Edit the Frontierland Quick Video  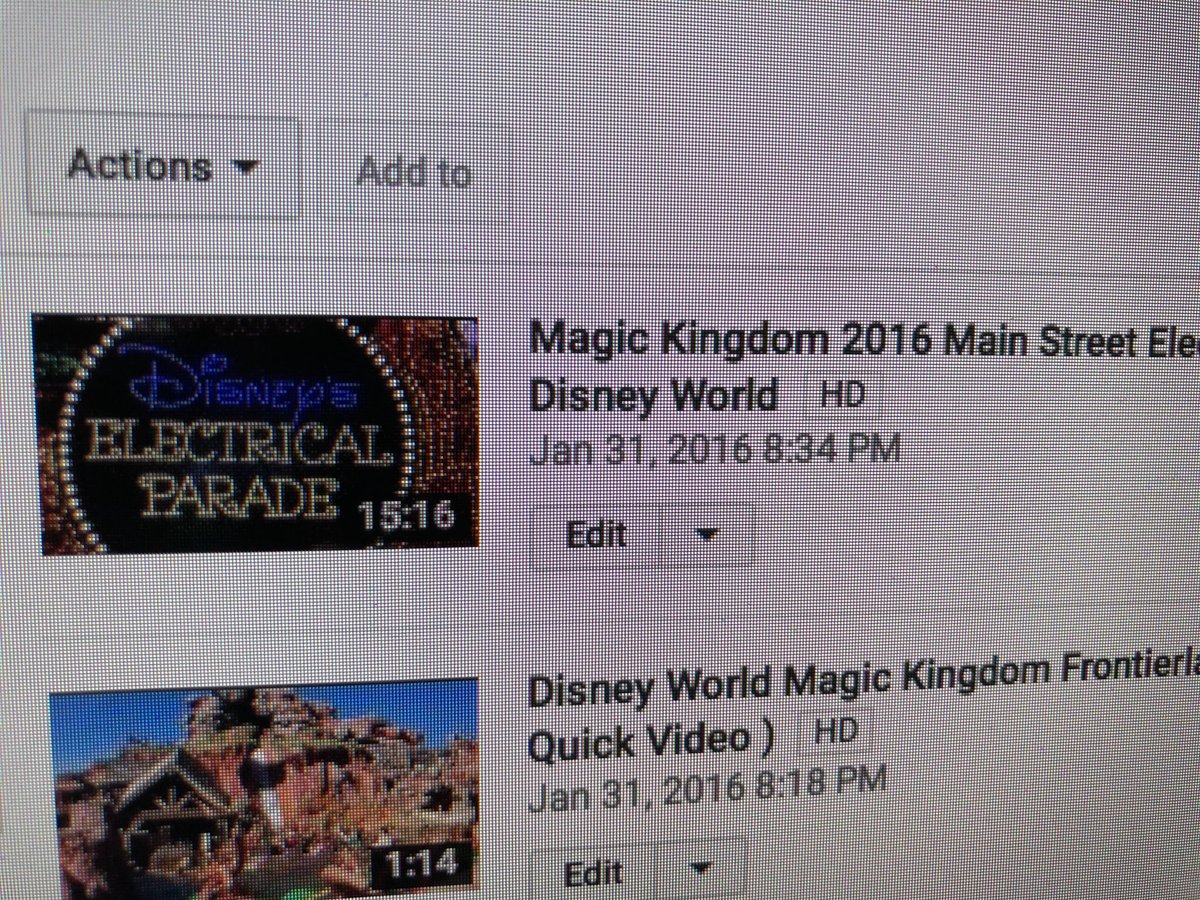pyautogui.click(x=593, y=872)
